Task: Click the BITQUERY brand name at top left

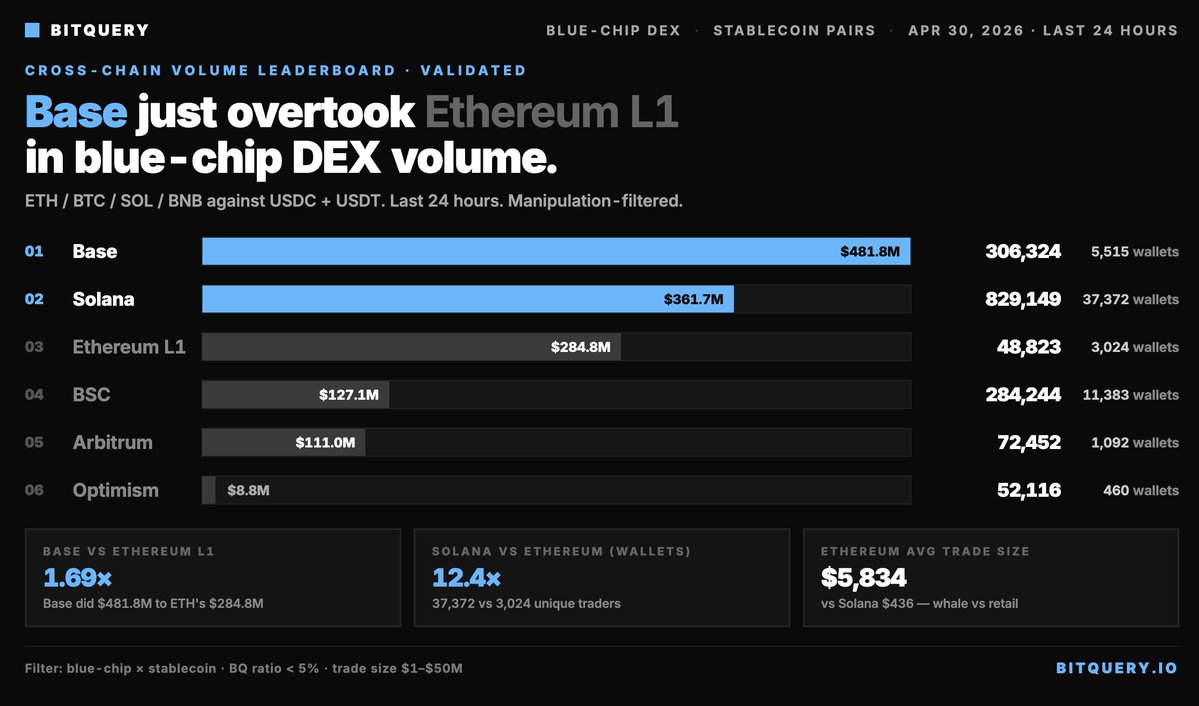Action: click(x=99, y=31)
